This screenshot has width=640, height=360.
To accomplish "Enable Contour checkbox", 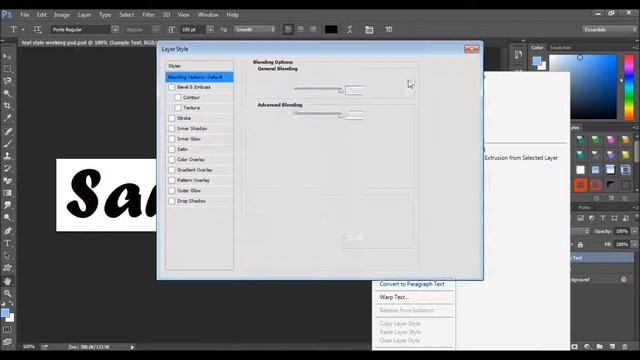I will [178, 98].
